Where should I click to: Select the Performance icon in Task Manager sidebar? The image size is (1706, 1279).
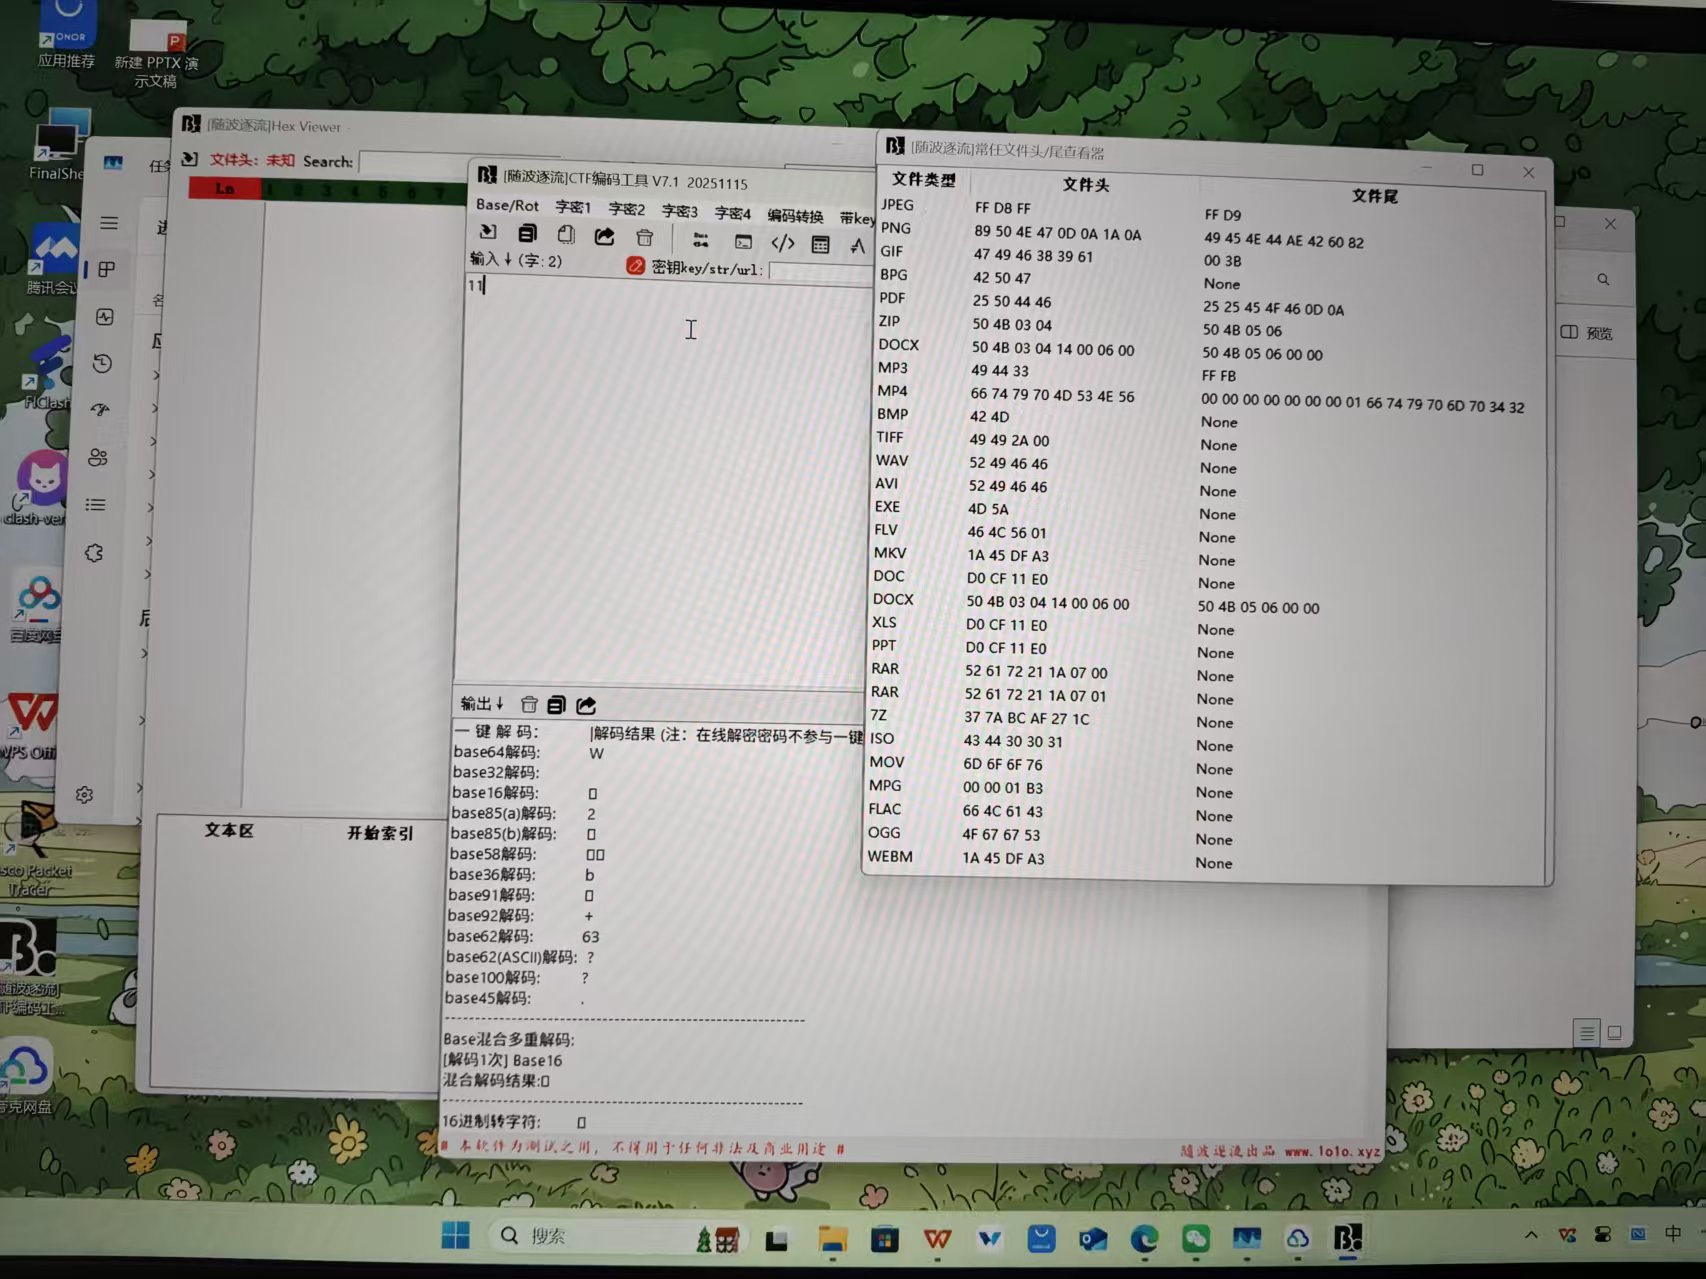[105, 316]
